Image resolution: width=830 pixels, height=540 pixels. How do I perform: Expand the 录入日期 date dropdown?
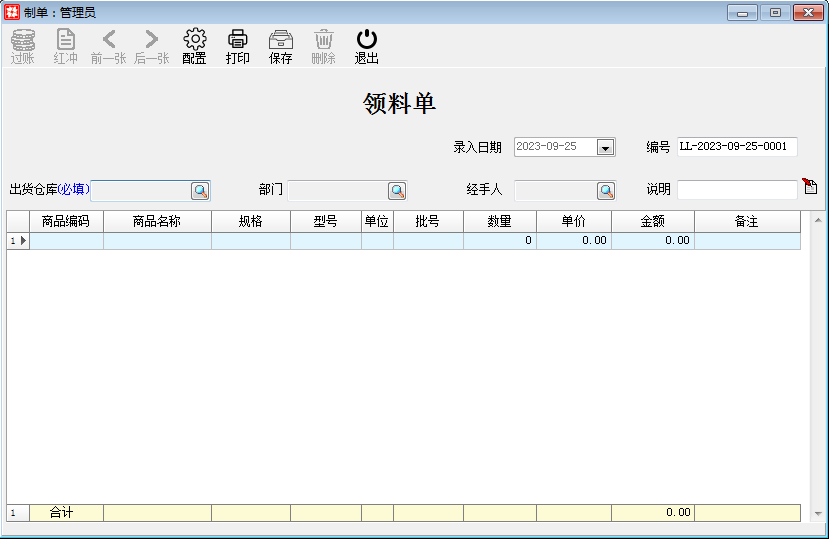tap(605, 147)
